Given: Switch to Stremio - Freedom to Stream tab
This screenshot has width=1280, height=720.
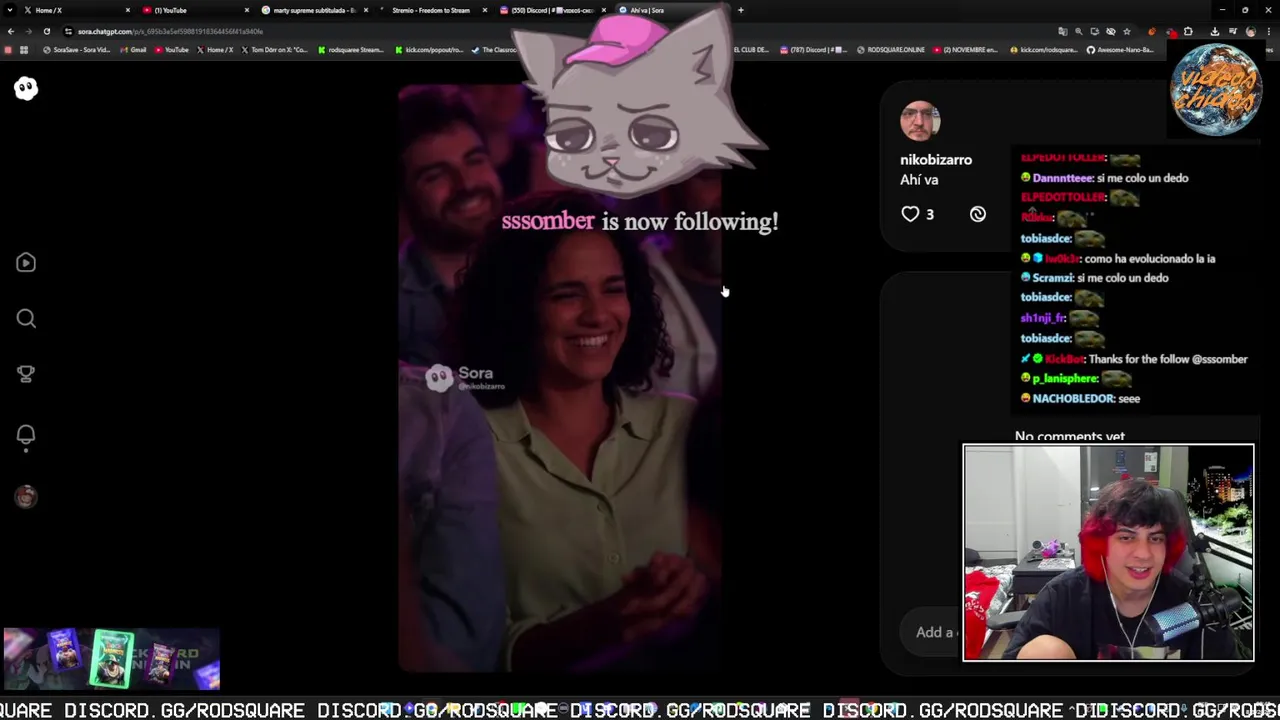Looking at the screenshot, I should click(x=432, y=10).
